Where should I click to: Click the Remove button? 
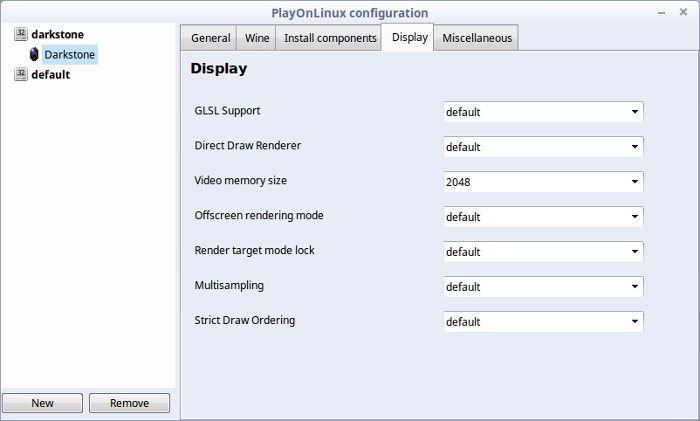tap(129, 403)
